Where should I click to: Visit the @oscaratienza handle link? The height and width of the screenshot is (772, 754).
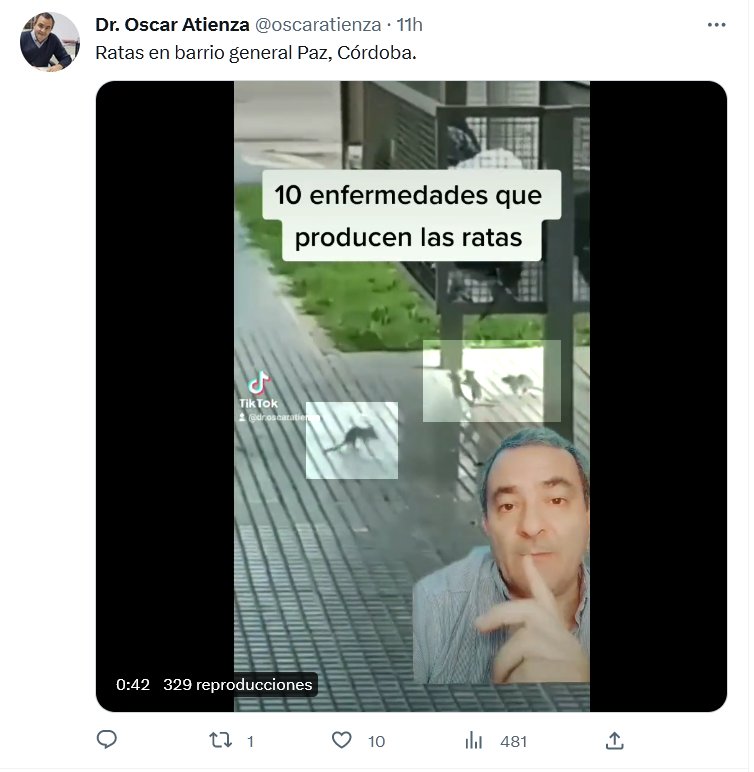pyautogui.click(x=320, y=25)
